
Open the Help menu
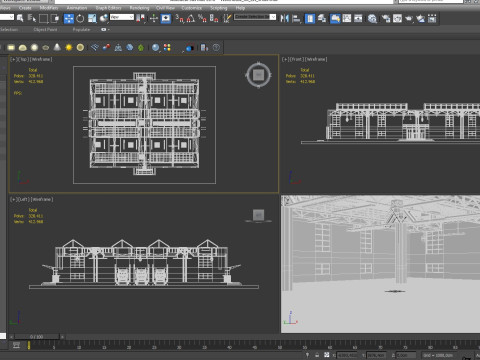coord(240,8)
